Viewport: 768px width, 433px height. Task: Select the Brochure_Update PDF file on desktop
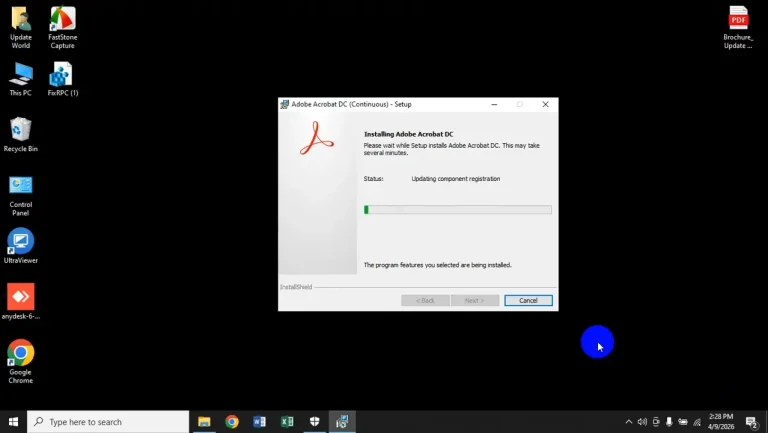[x=738, y=27]
